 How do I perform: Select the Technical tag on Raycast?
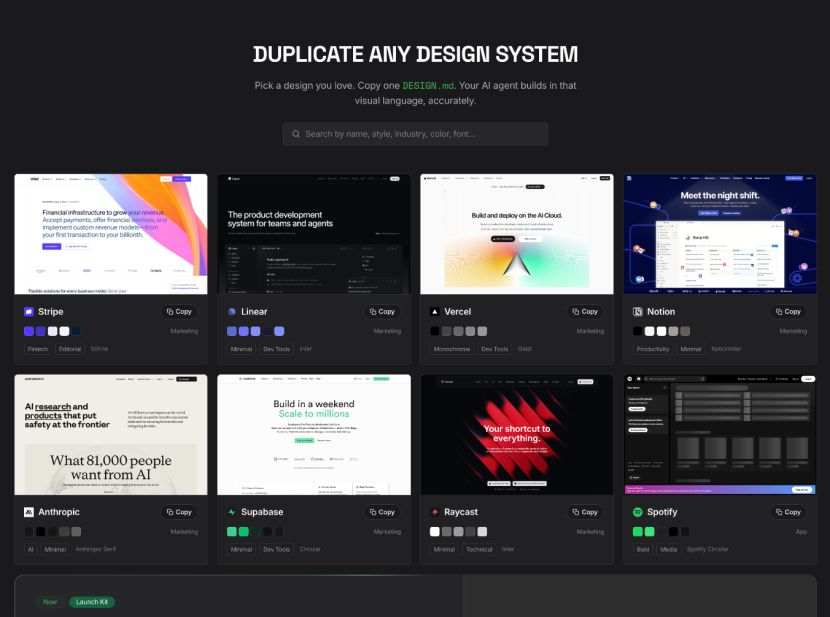click(479, 550)
